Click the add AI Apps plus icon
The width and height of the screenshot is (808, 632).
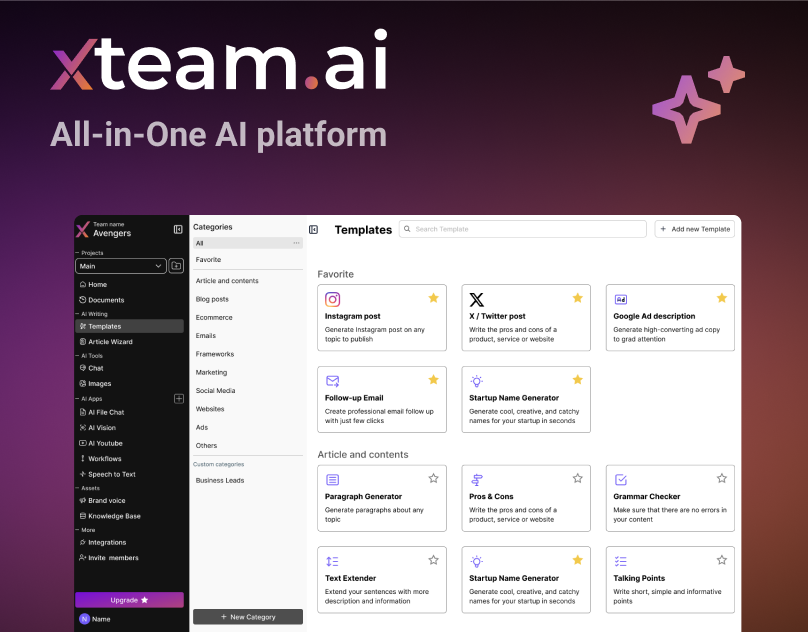pyautogui.click(x=179, y=398)
